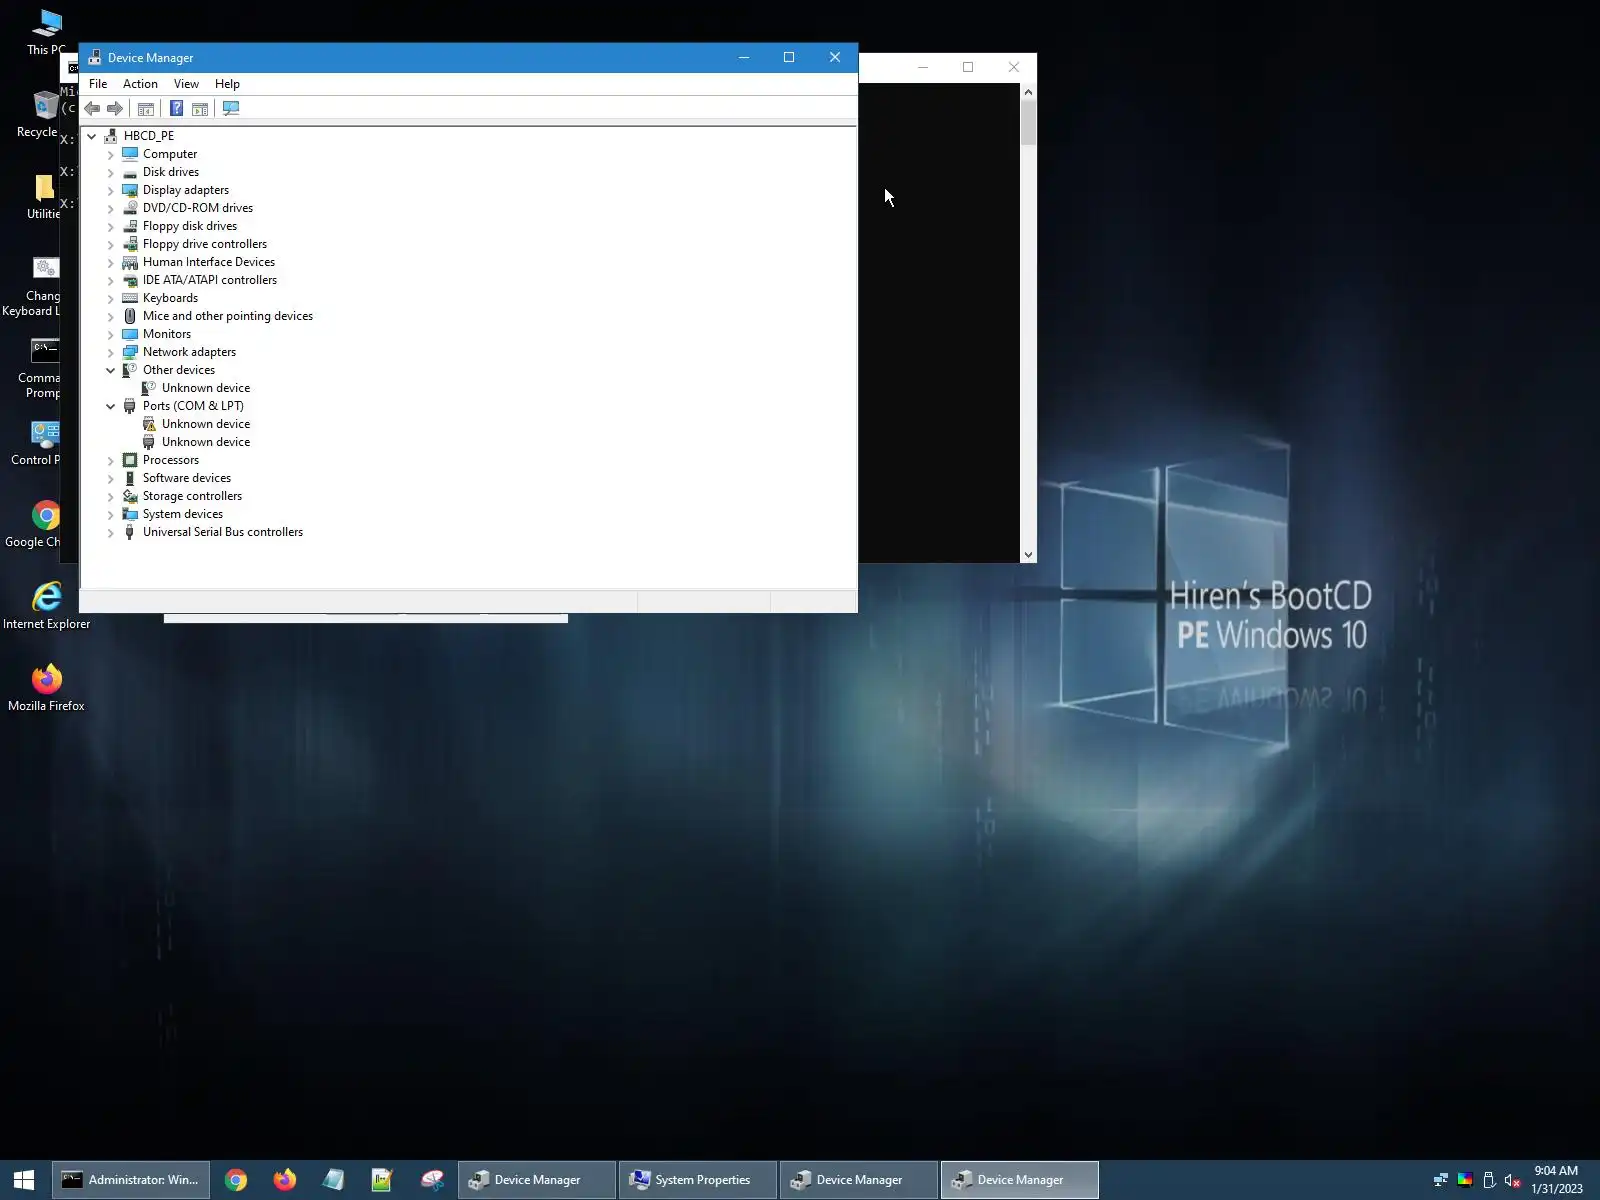Select the warning-flagged Unknown device under Ports
This screenshot has height=1200, width=1600.
click(206, 424)
